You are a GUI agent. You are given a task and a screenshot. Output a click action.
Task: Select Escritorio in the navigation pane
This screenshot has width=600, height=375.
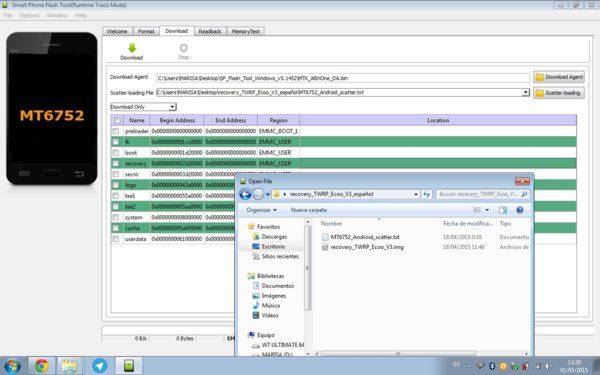(x=269, y=247)
